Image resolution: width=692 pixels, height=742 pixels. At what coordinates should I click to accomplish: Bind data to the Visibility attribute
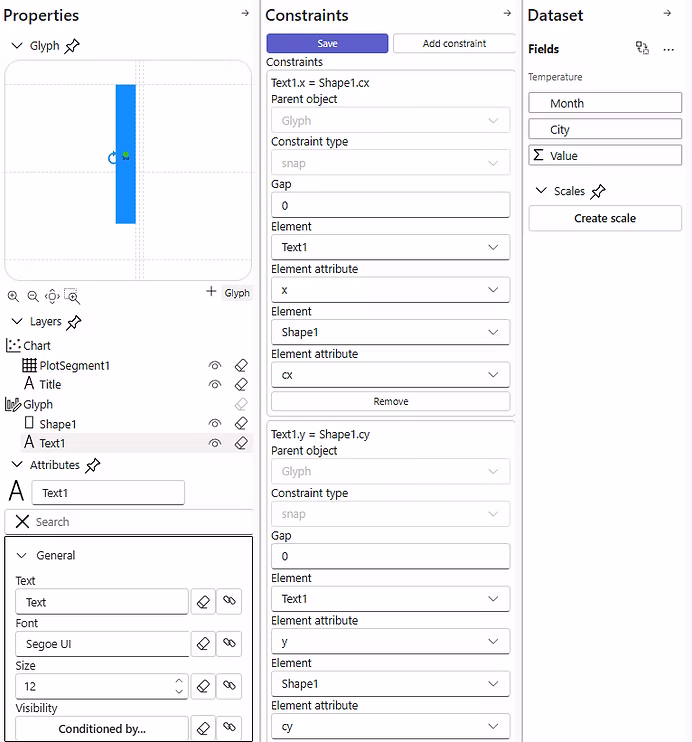229,728
